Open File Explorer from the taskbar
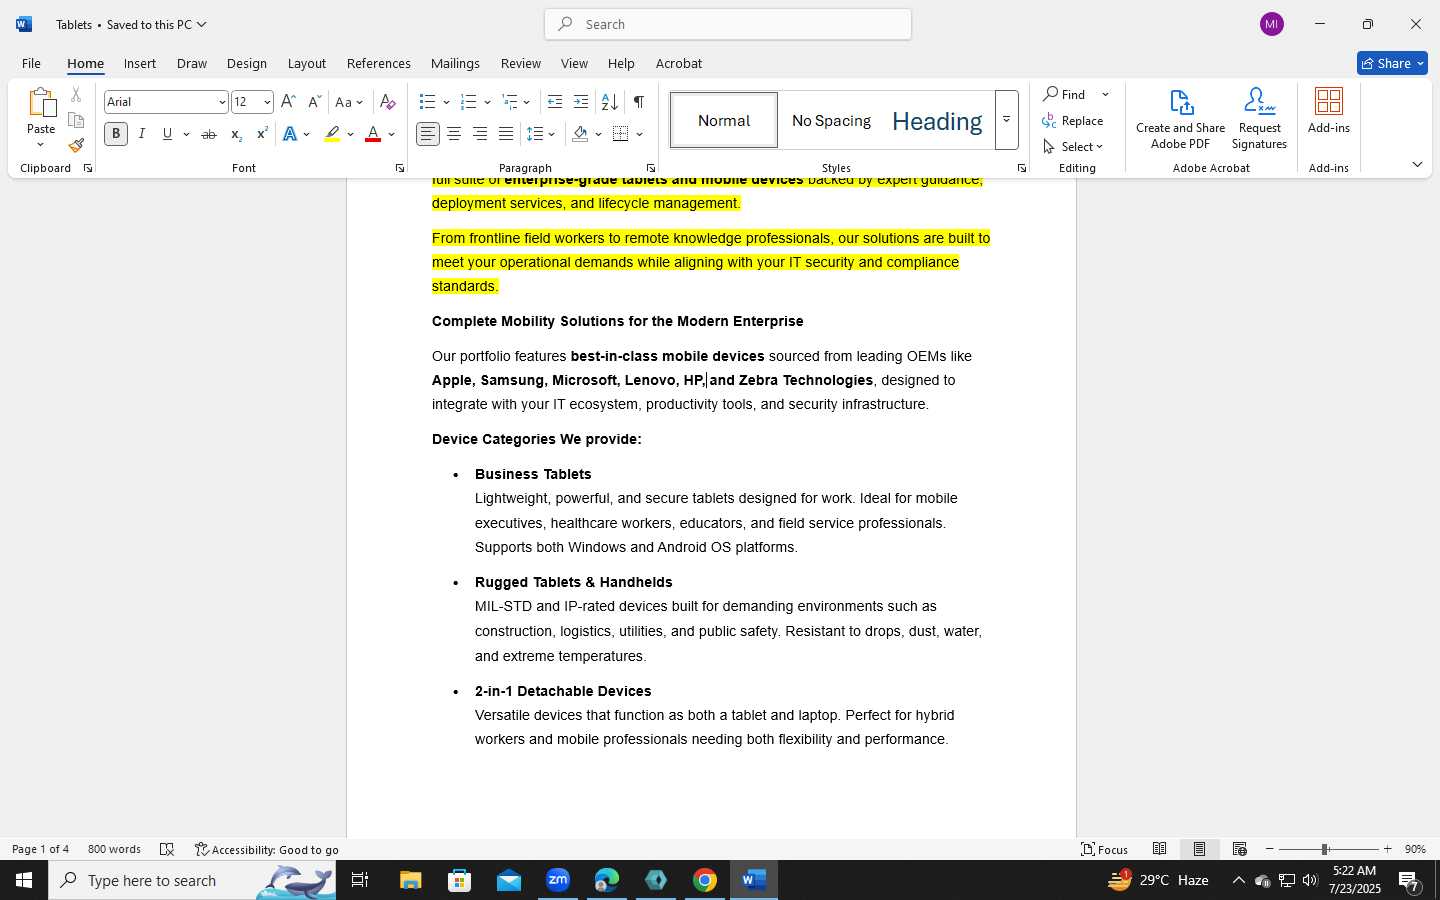The width and height of the screenshot is (1440, 900). click(x=411, y=880)
